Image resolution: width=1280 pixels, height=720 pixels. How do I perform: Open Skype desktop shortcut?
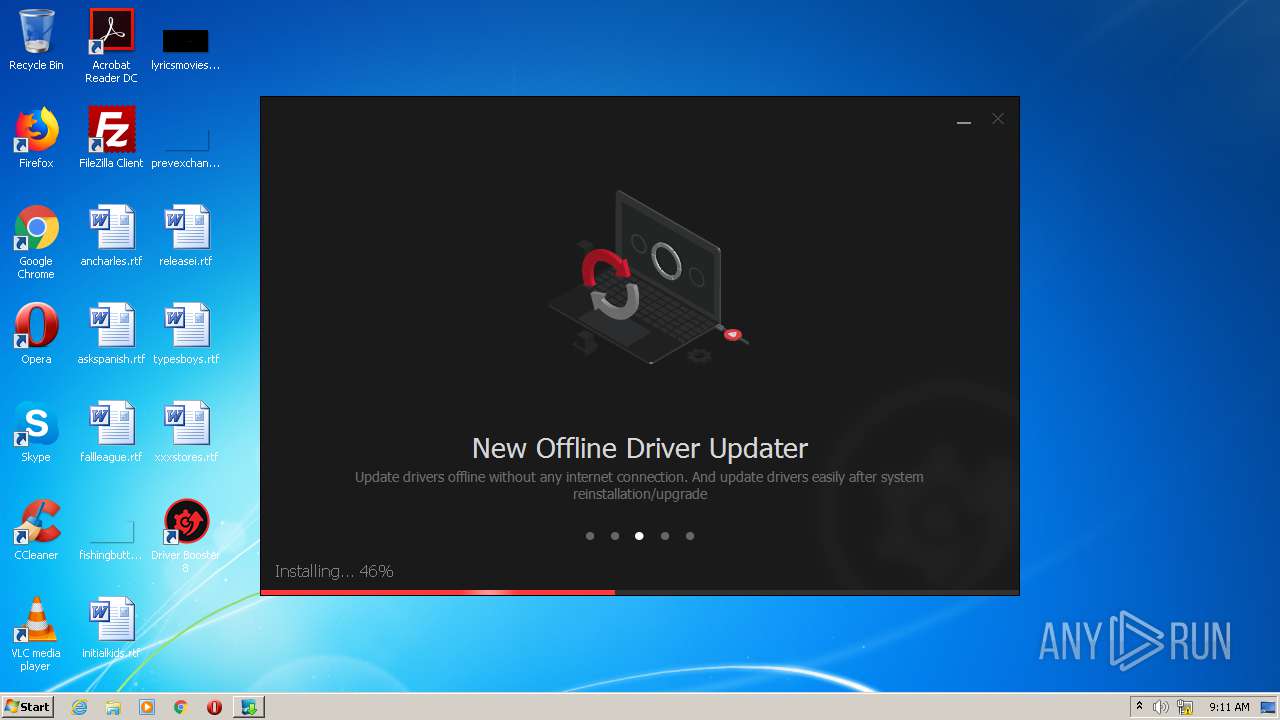[36, 432]
